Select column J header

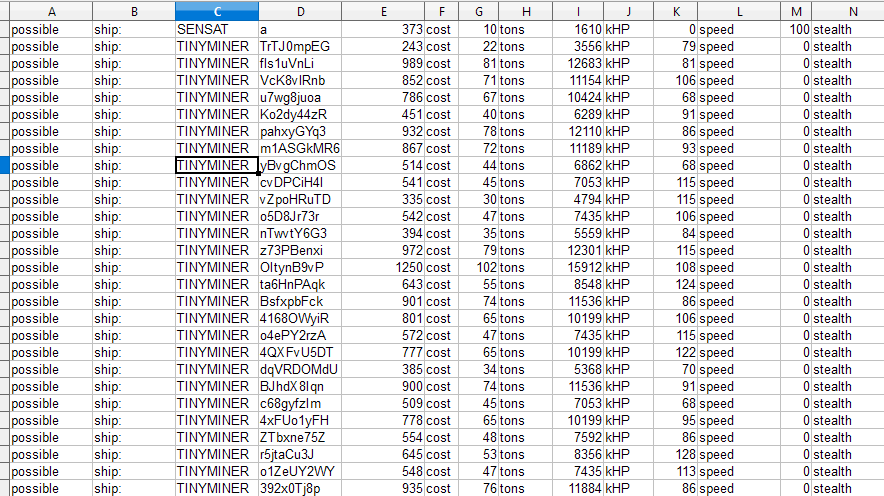tap(629, 11)
